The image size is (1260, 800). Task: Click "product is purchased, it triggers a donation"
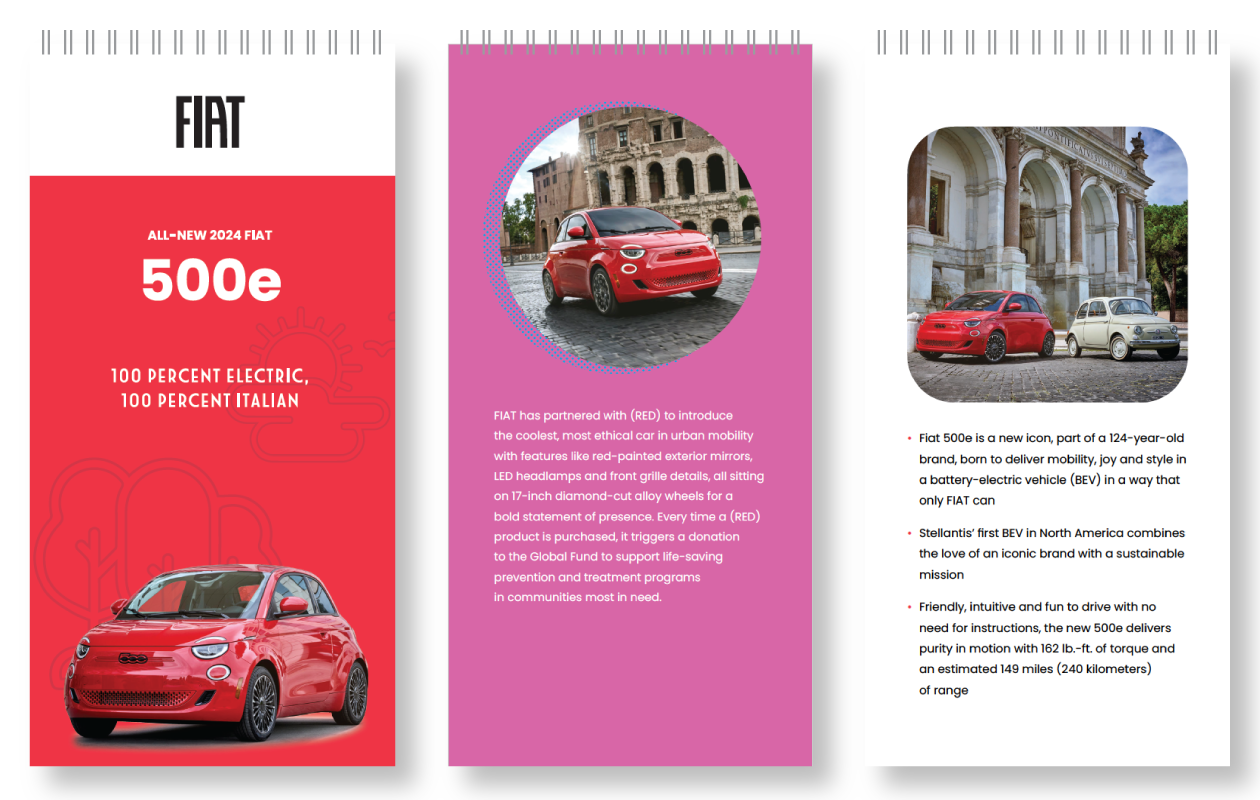pyautogui.click(x=617, y=537)
